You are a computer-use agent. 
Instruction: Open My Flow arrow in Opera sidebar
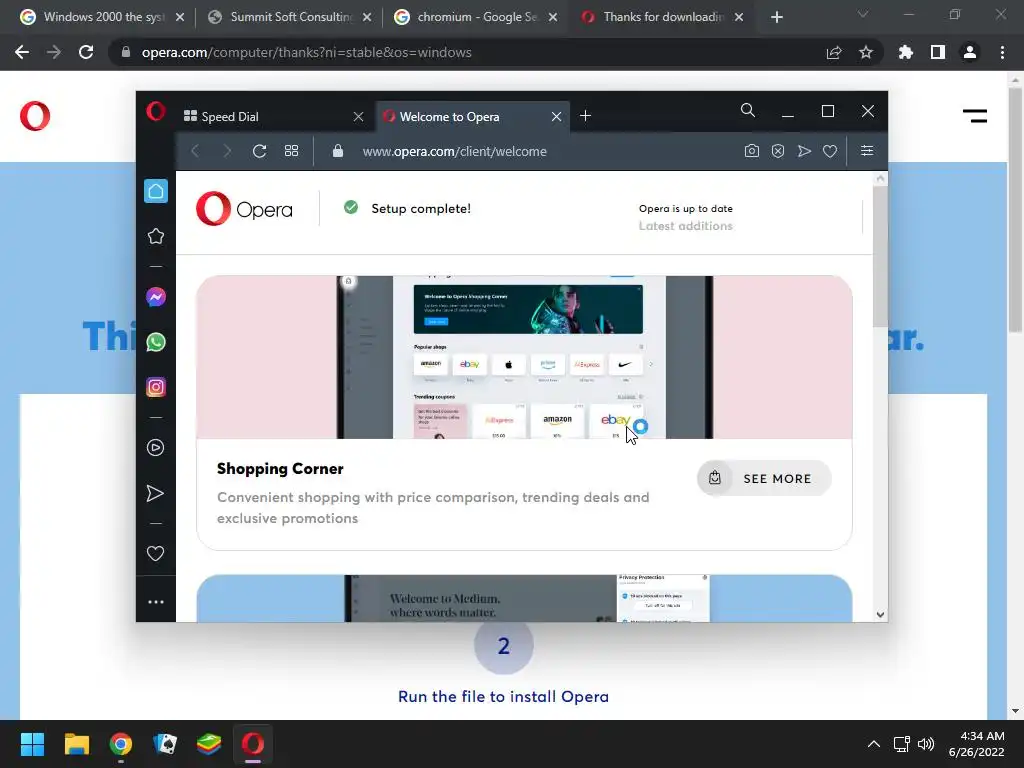tap(155, 493)
